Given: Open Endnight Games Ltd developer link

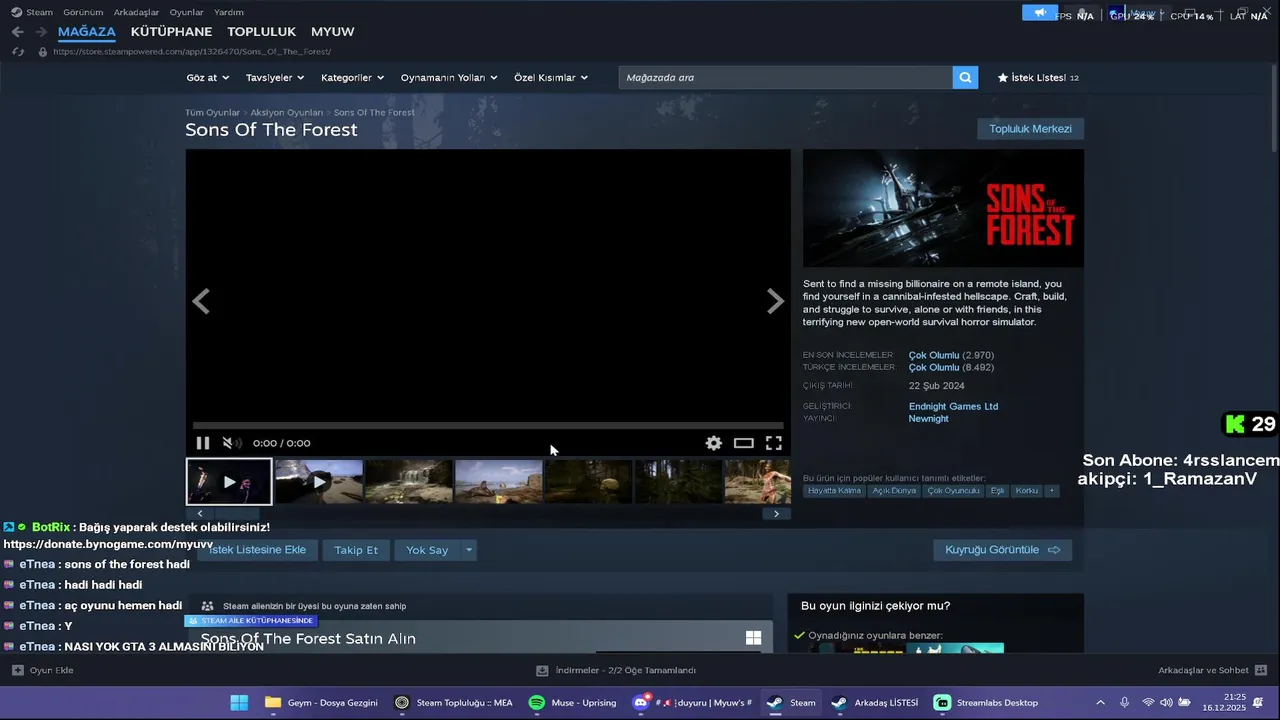Looking at the screenshot, I should tap(953, 406).
